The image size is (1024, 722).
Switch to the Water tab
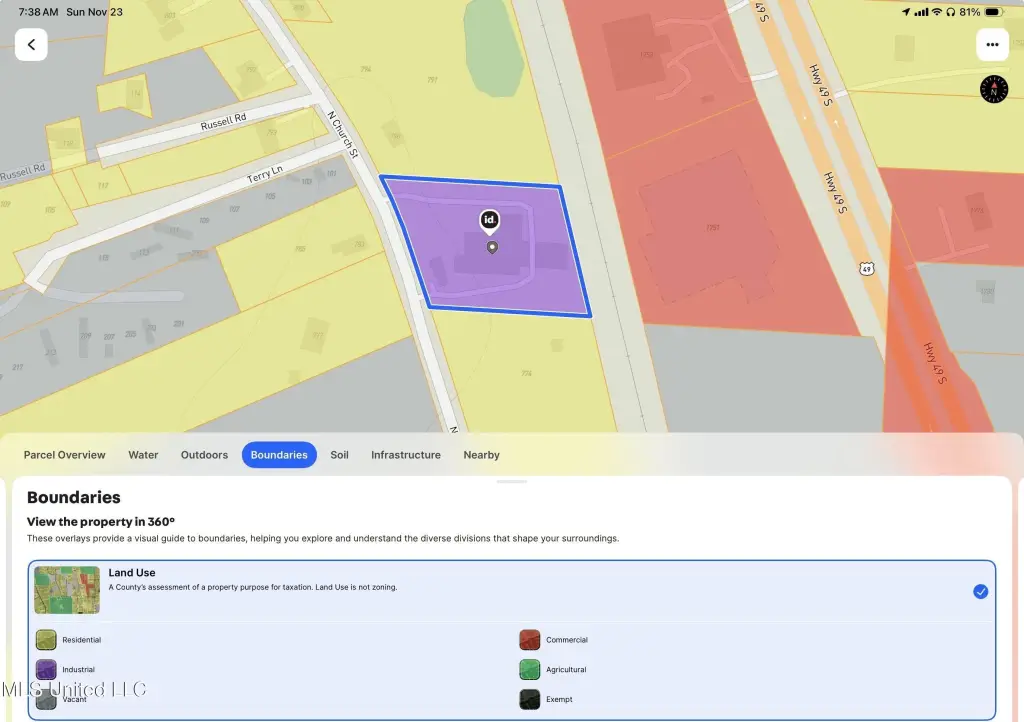(x=143, y=455)
